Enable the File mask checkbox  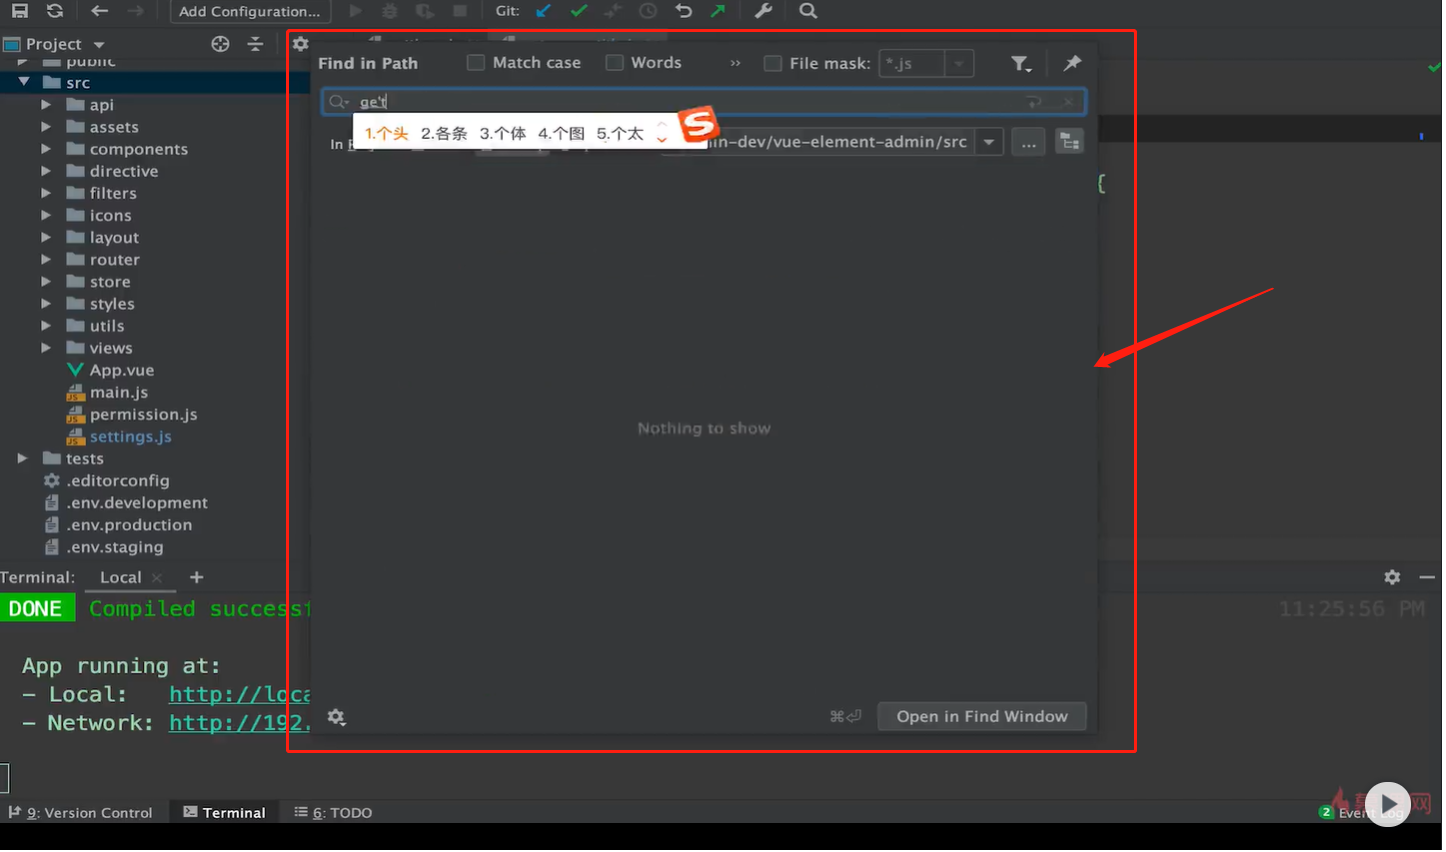point(773,63)
